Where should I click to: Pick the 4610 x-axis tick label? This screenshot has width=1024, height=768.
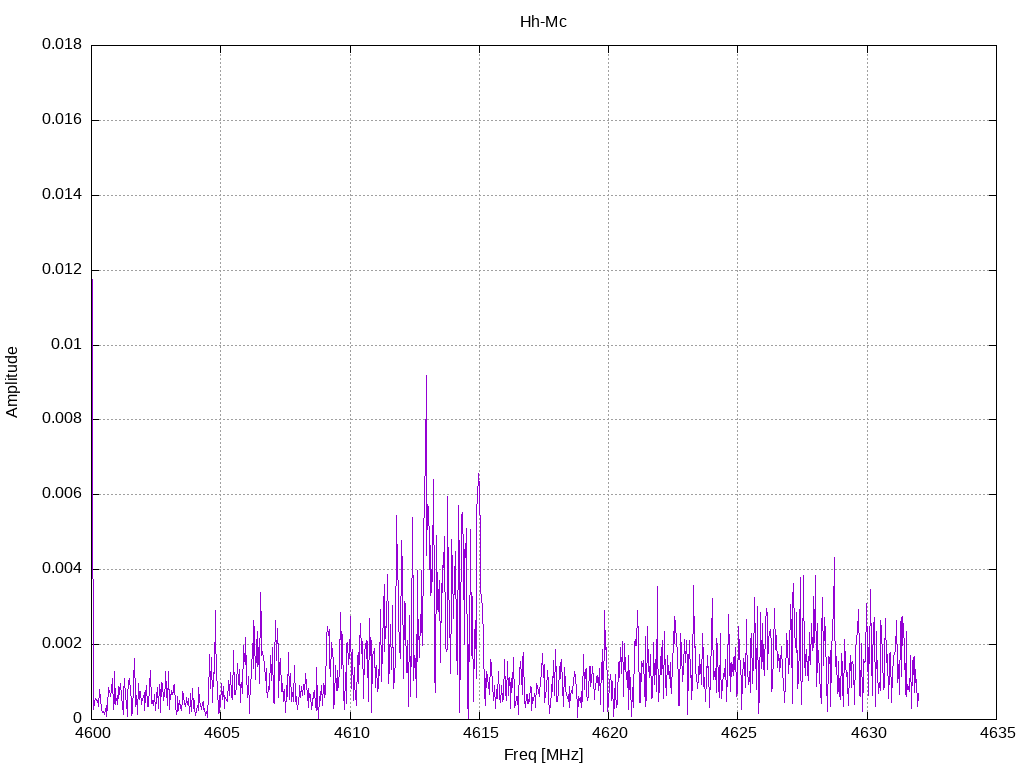coord(350,733)
